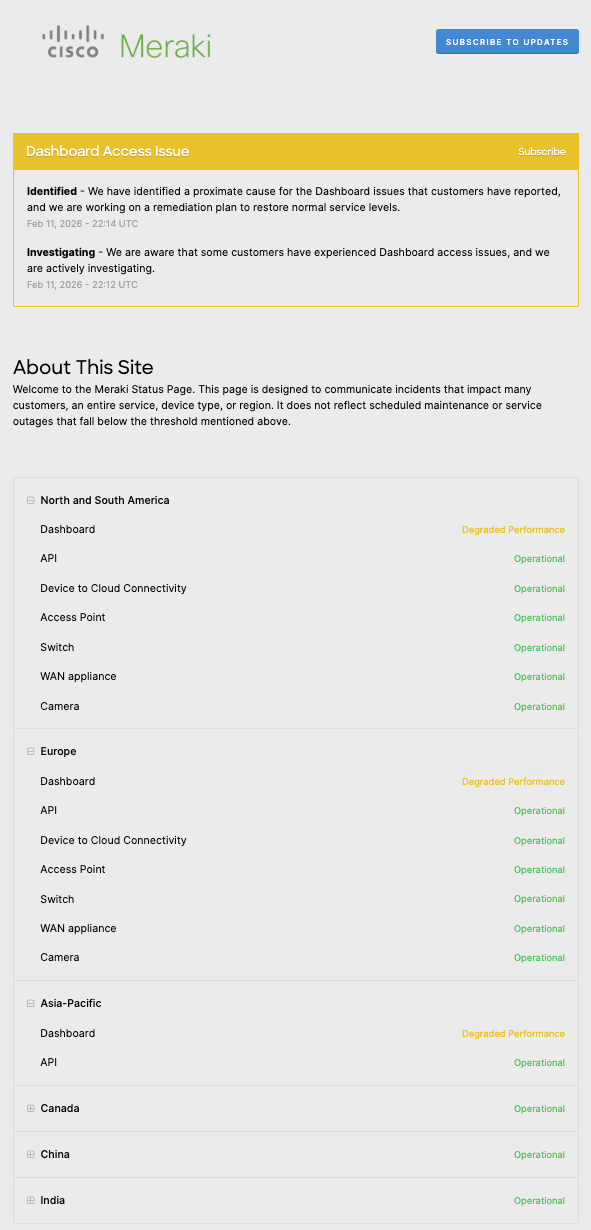Collapse the Europe region section

point(31,751)
